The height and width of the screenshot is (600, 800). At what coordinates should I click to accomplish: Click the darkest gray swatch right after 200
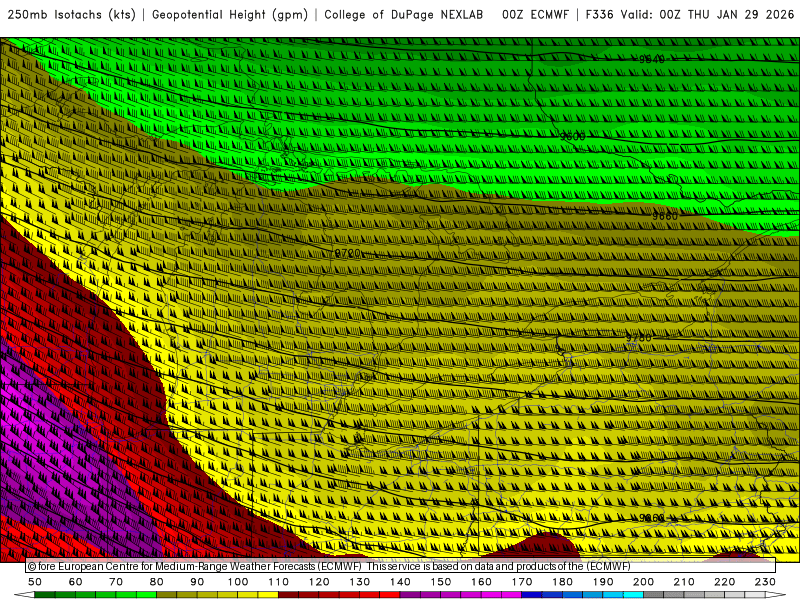654,595
